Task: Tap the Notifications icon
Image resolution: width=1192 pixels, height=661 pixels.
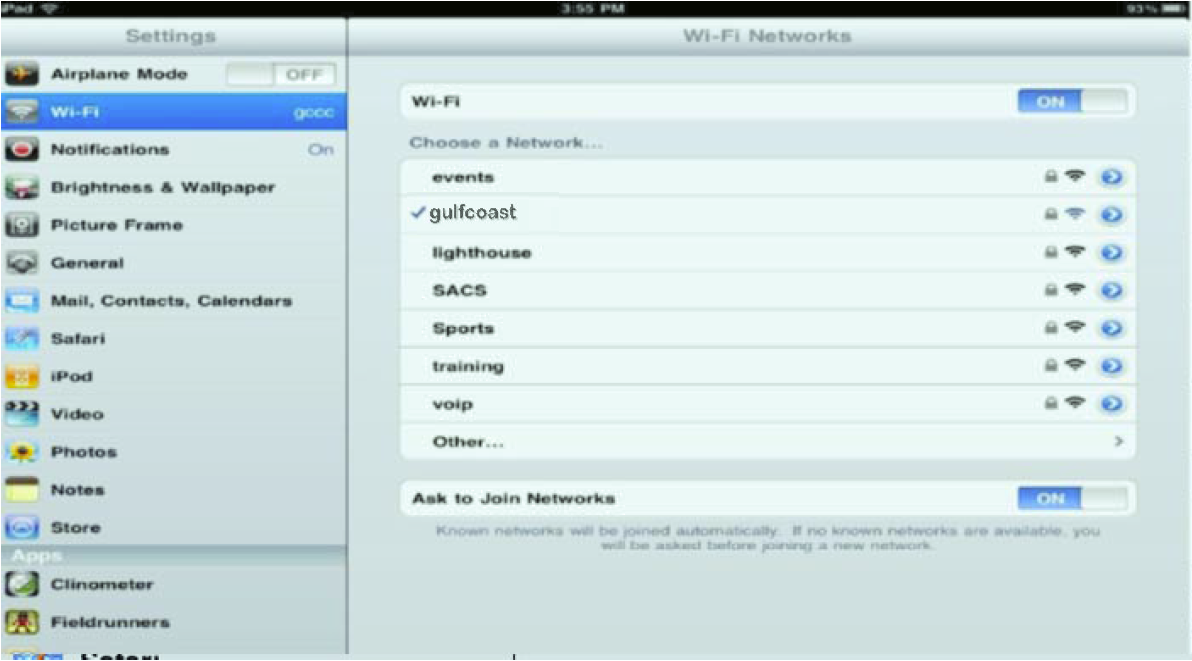Action: coord(21,149)
